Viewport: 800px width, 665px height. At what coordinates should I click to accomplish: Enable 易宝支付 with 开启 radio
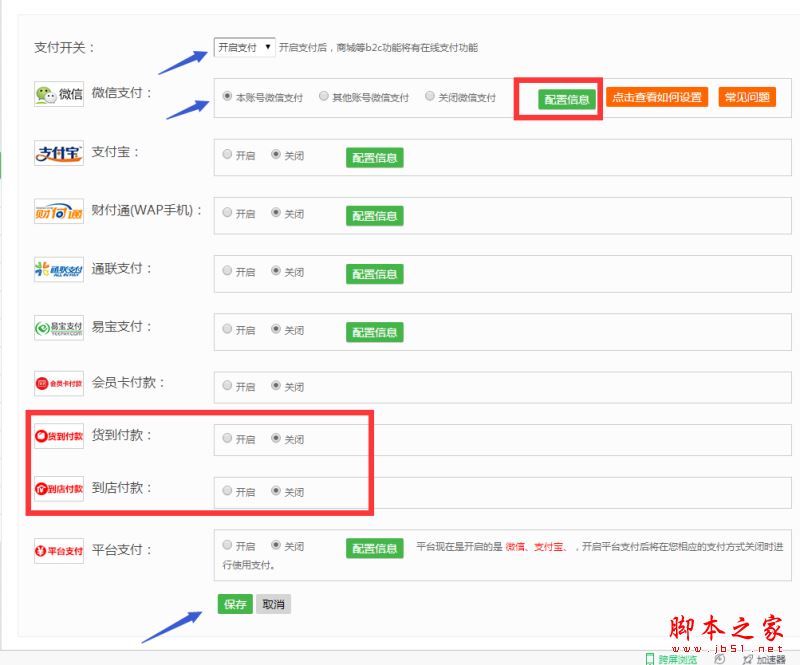227,329
